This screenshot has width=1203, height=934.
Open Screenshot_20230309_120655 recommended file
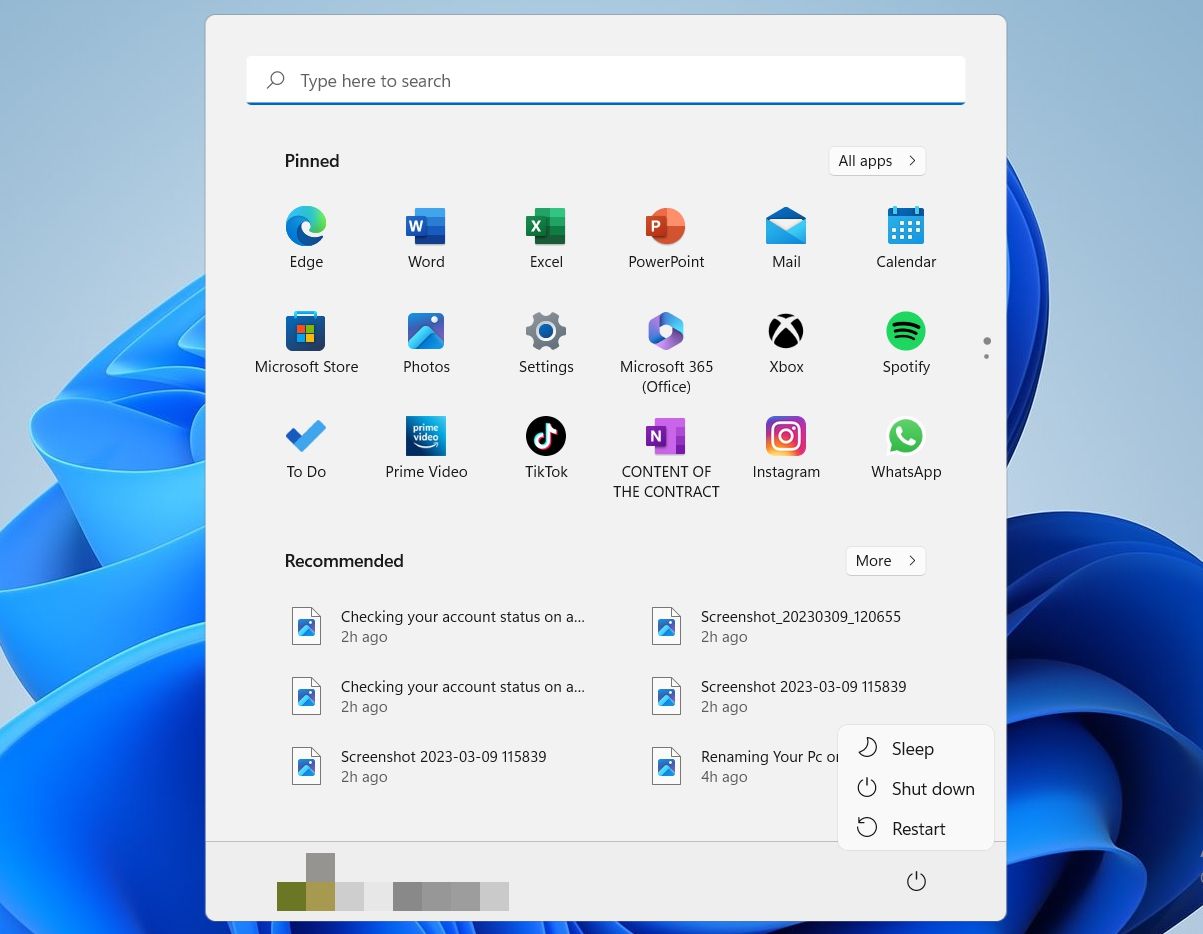click(800, 626)
